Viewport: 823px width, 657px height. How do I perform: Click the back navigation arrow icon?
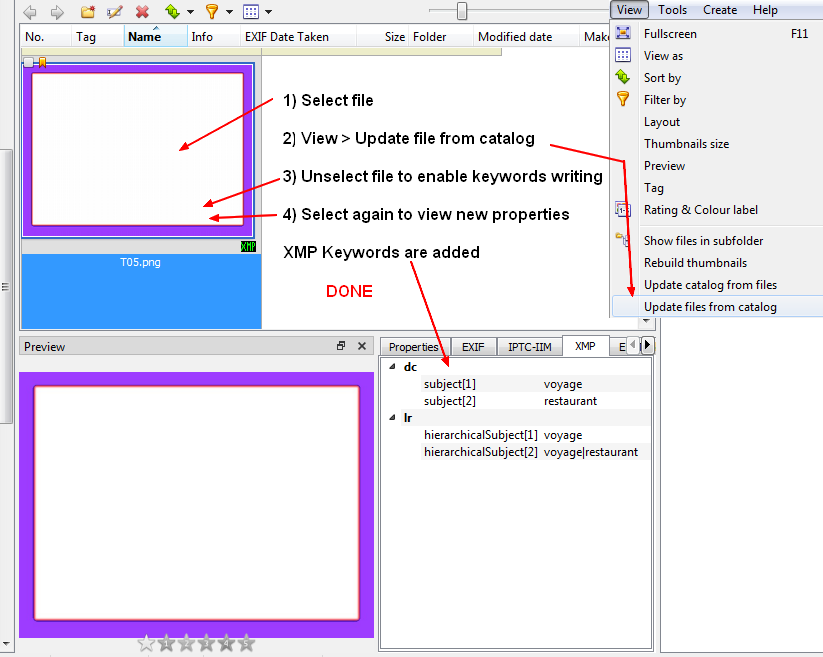tap(29, 12)
